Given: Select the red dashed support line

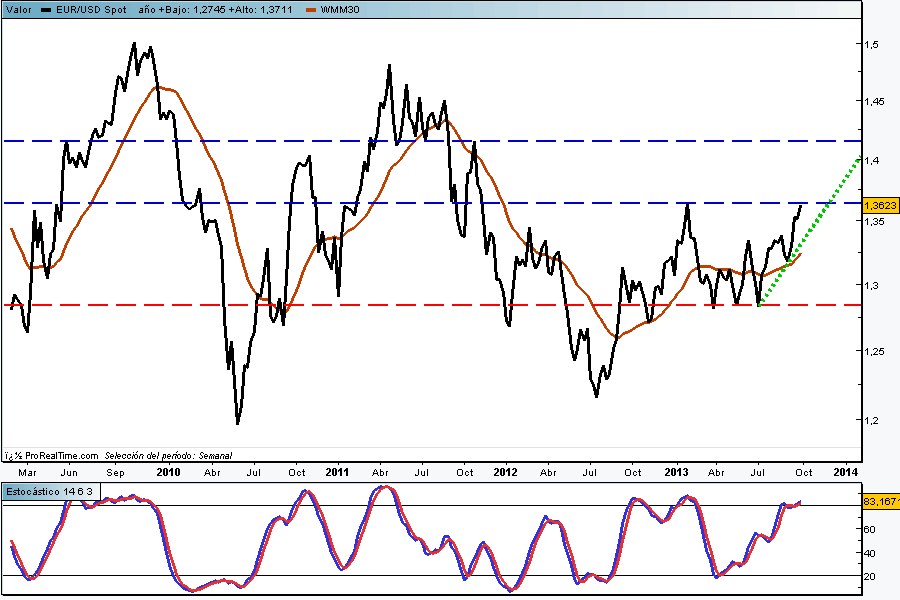Looking at the screenshot, I should tap(400, 305).
